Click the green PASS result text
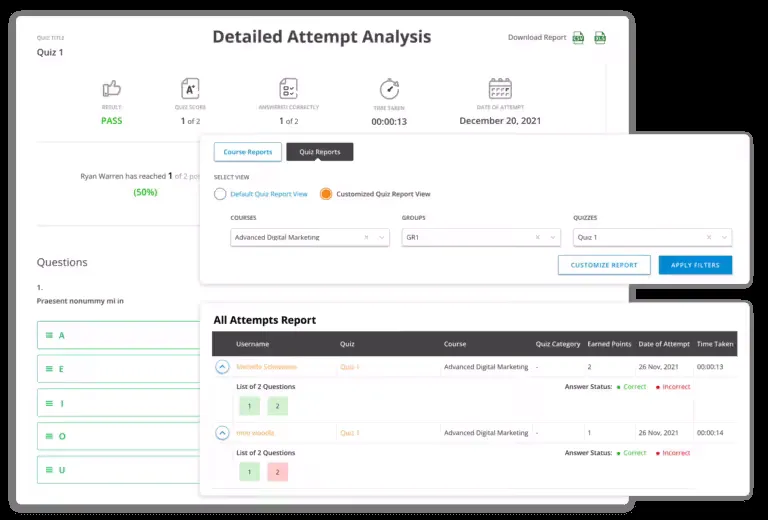 (112, 121)
